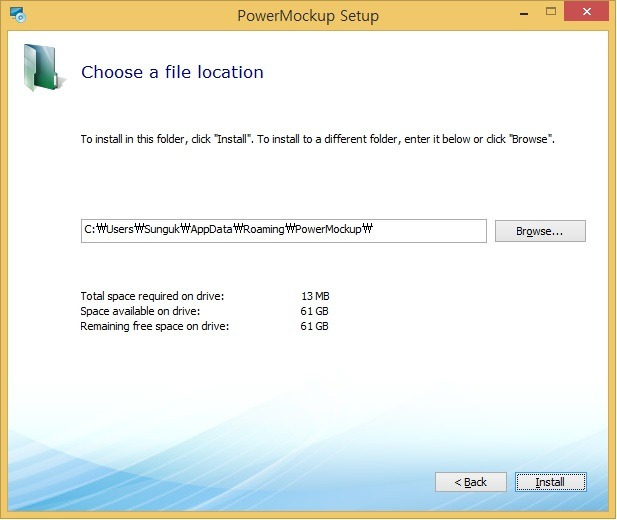Click the '13 MB' space value

click(315, 296)
